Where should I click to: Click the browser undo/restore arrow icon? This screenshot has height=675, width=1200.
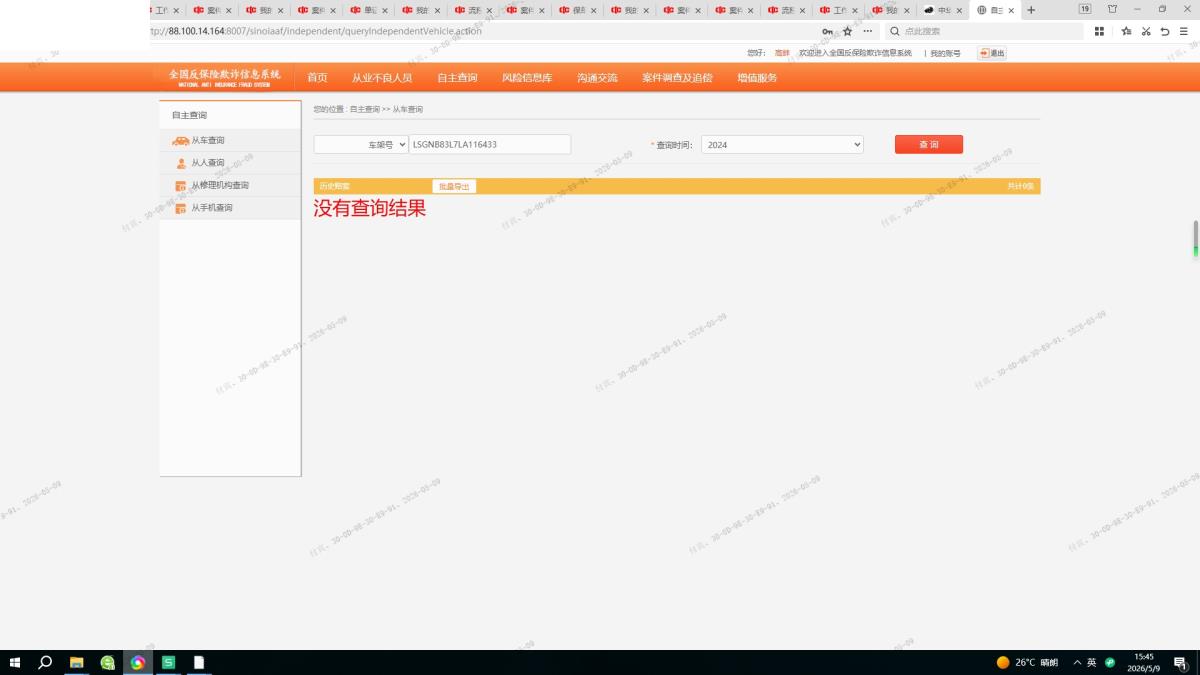1165,32
